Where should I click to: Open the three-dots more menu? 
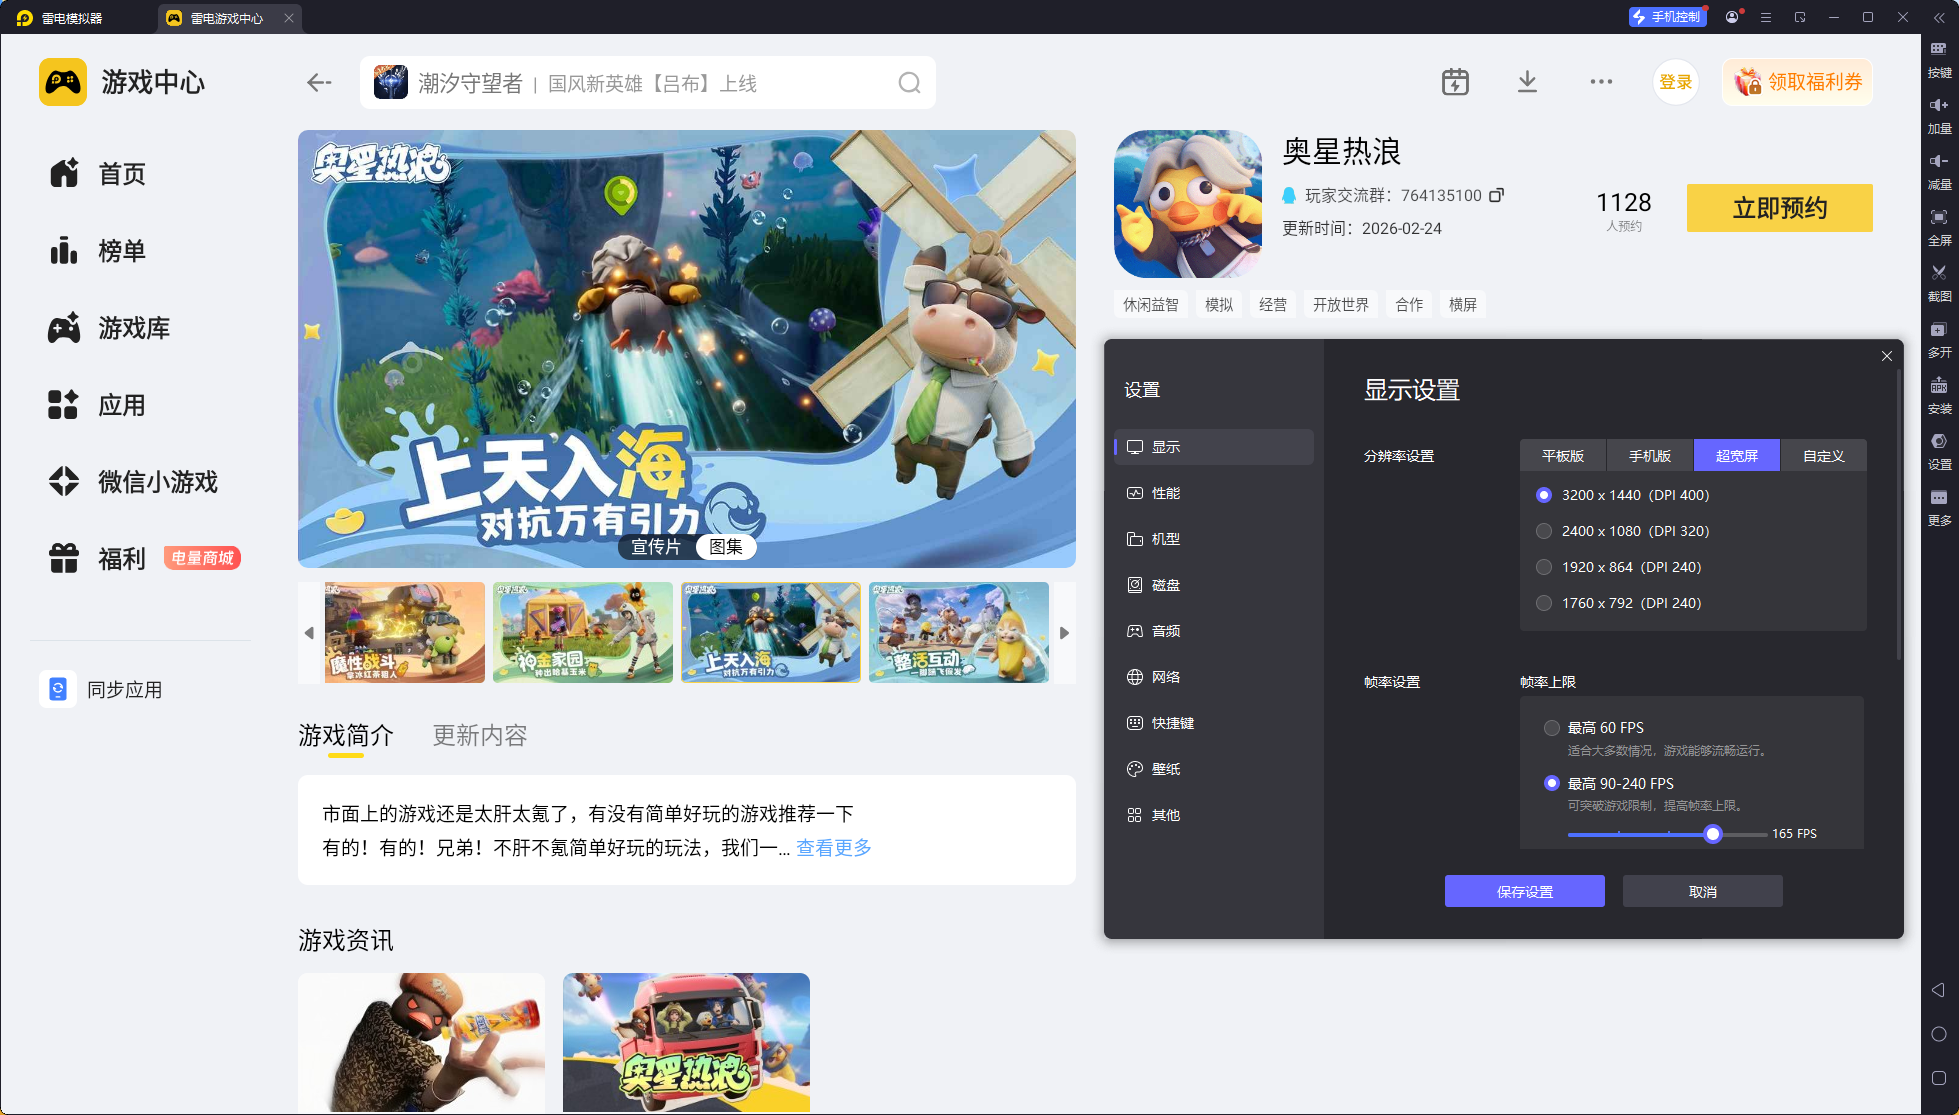click(1601, 82)
